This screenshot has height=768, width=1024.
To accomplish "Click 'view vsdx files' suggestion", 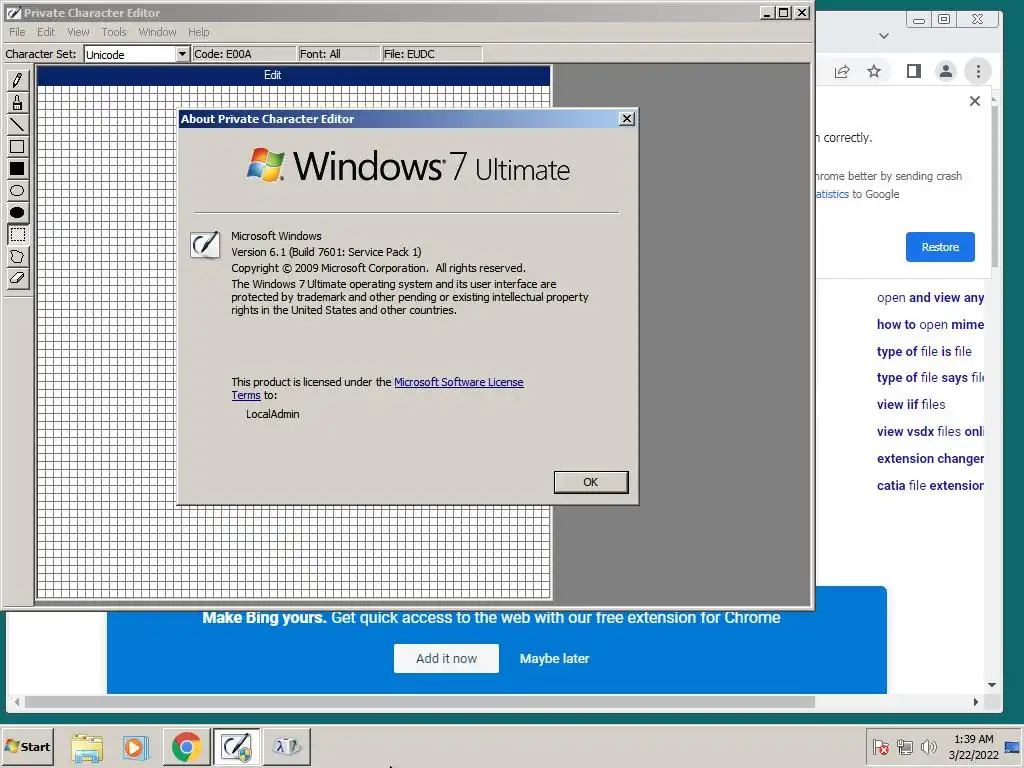I will (x=930, y=431).
